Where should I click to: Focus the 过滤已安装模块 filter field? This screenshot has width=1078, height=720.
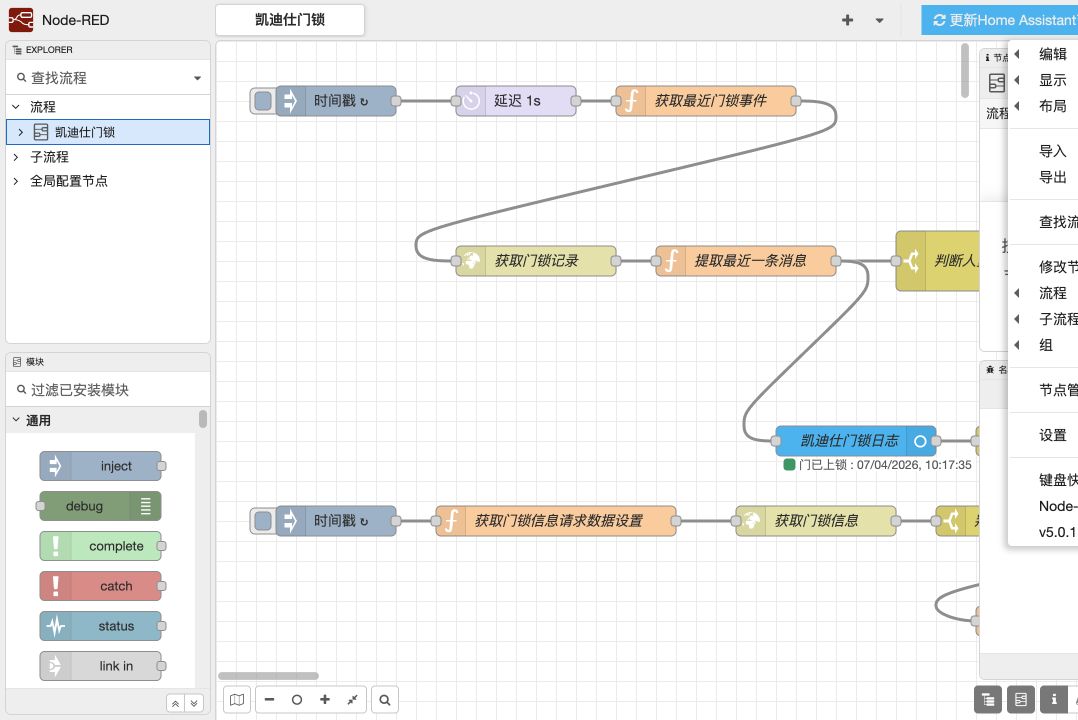(108, 390)
